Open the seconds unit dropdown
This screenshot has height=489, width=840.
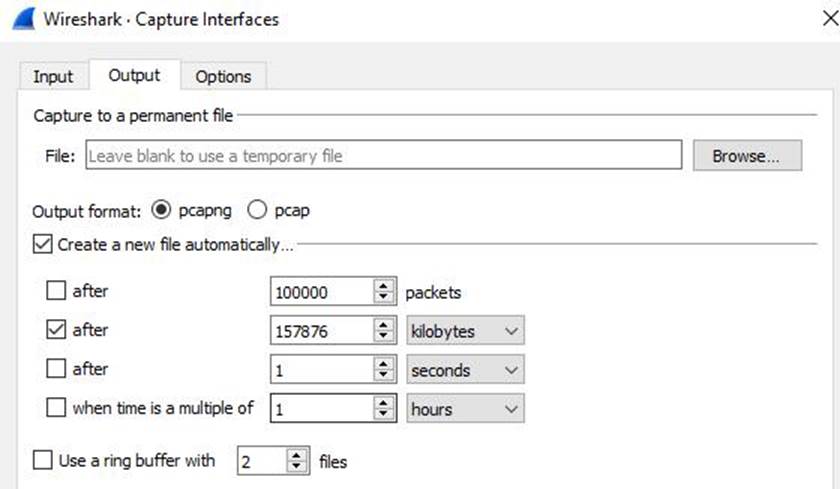[x=465, y=370]
